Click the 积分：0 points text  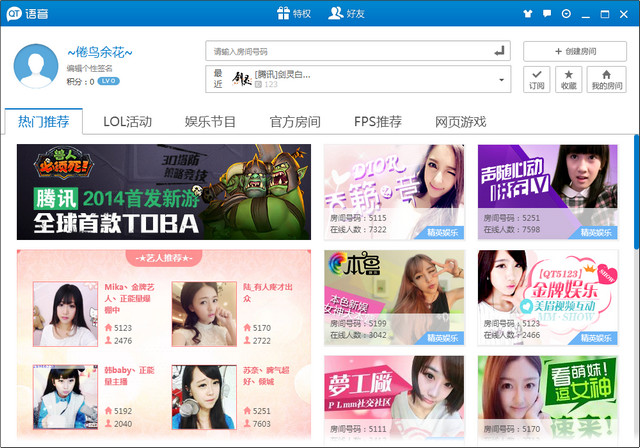click(x=80, y=82)
